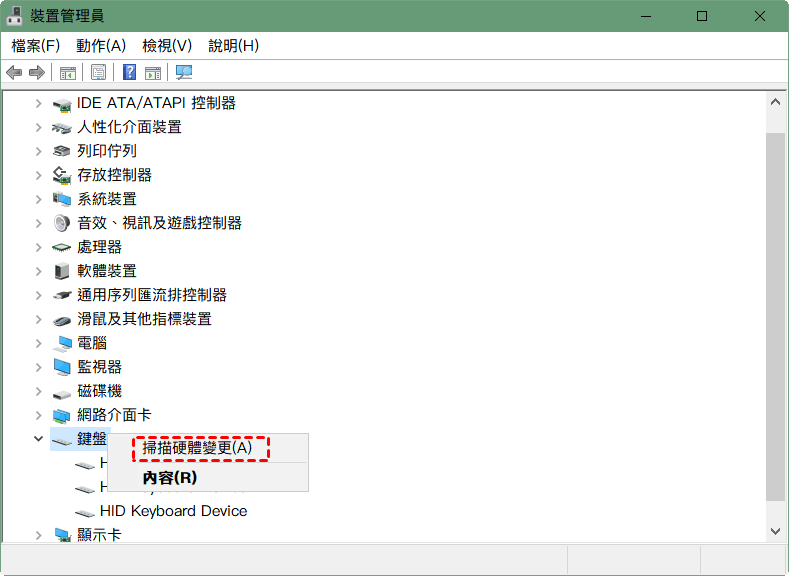Image resolution: width=789 pixels, height=576 pixels.
Task: Click the HID Keyboard Device icon
Action: coord(85,513)
